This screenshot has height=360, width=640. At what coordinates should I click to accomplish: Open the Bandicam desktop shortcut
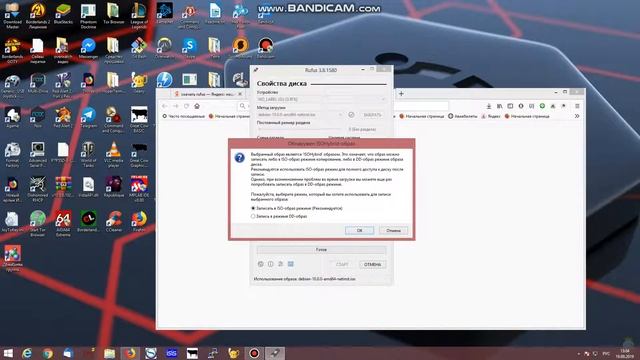265,49
